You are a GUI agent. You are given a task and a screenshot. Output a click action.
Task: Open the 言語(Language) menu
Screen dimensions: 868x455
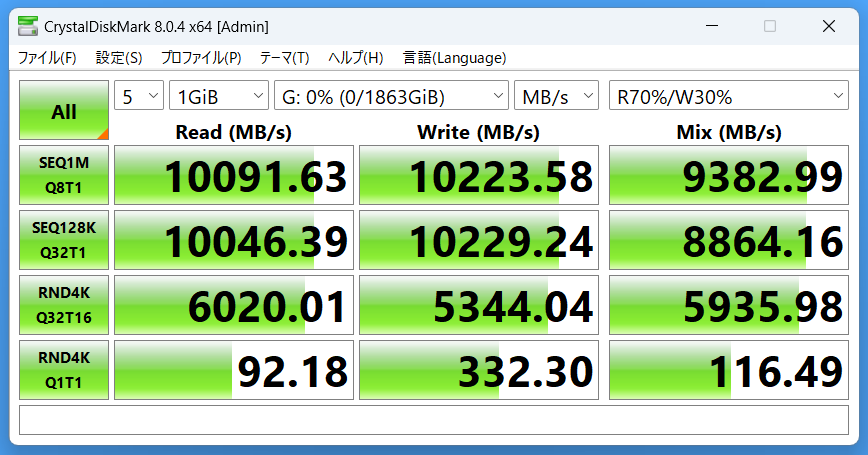454,58
